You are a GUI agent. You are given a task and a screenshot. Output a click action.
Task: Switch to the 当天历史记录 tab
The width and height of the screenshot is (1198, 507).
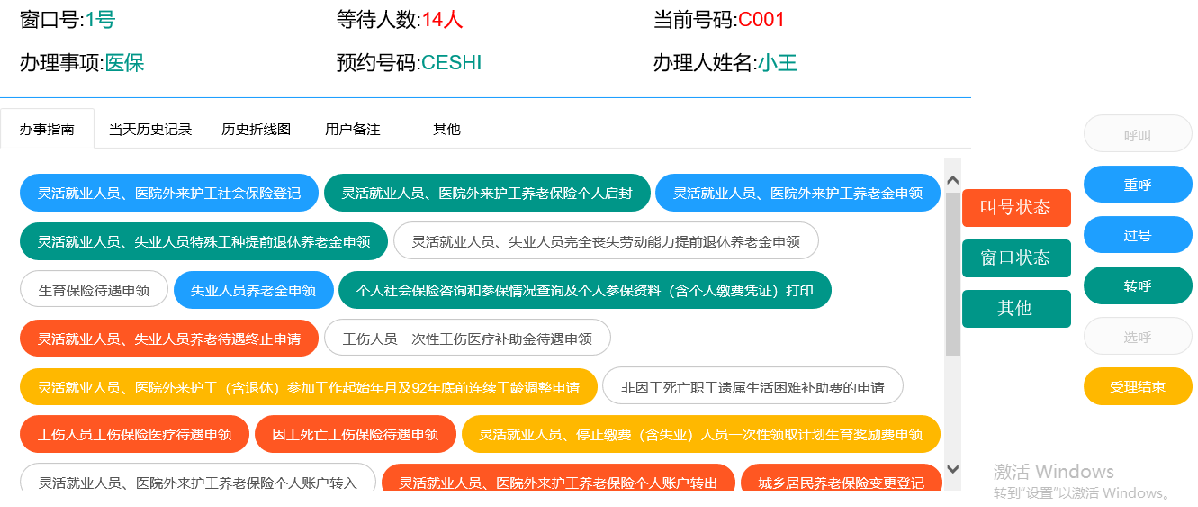point(150,129)
